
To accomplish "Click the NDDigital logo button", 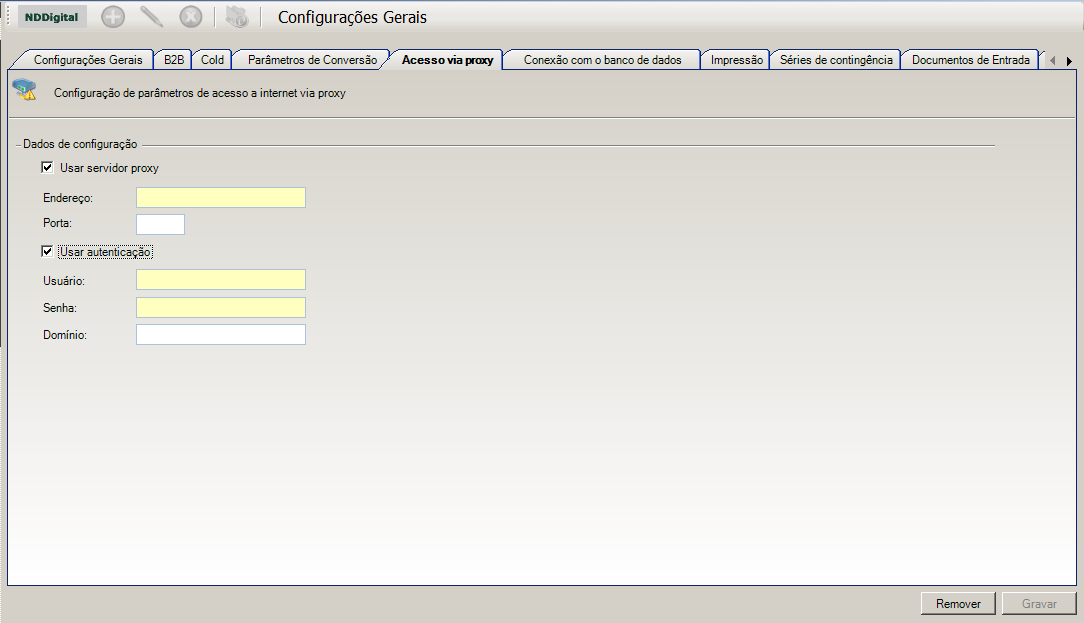I will coord(52,17).
